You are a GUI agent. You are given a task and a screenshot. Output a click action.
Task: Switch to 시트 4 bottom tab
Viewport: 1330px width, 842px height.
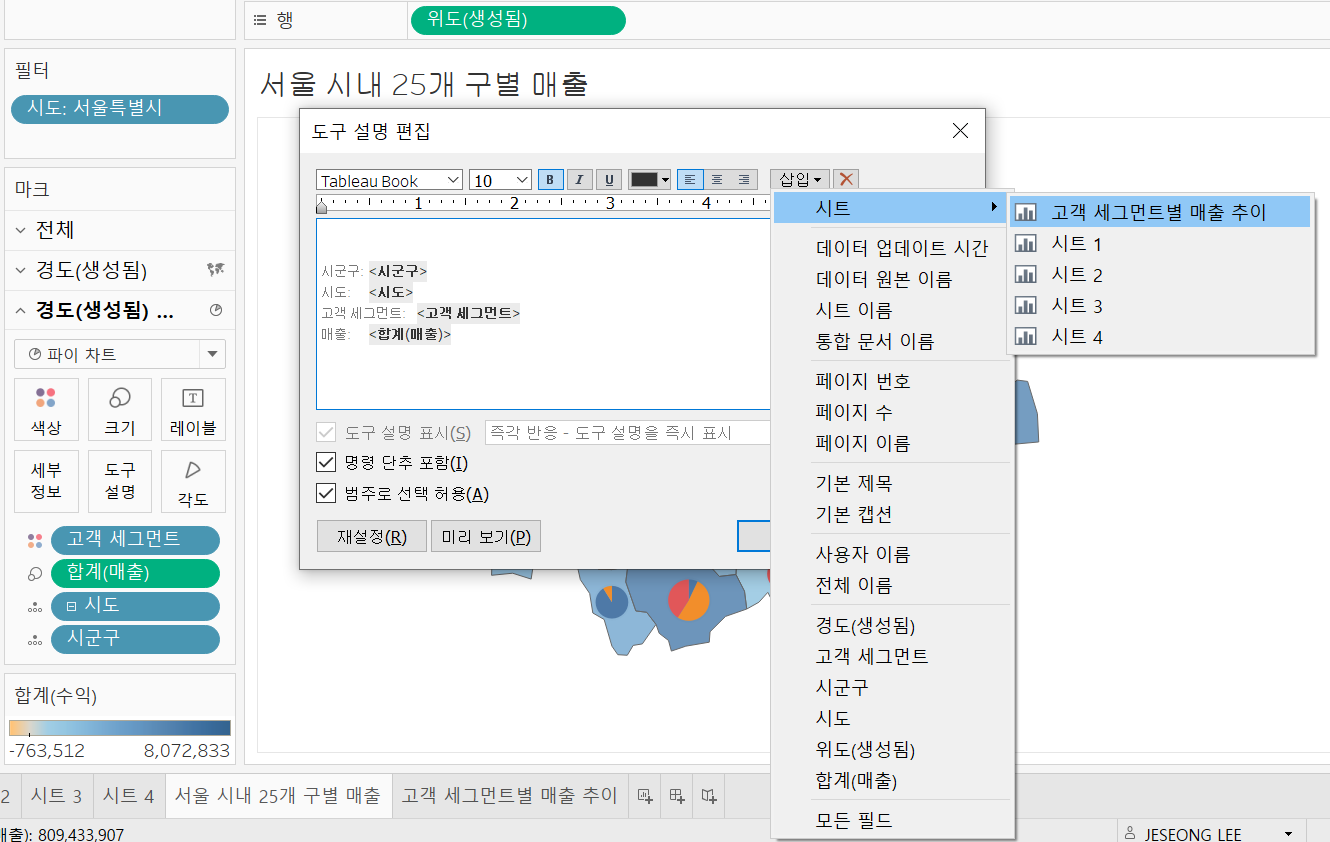[128, 796]
